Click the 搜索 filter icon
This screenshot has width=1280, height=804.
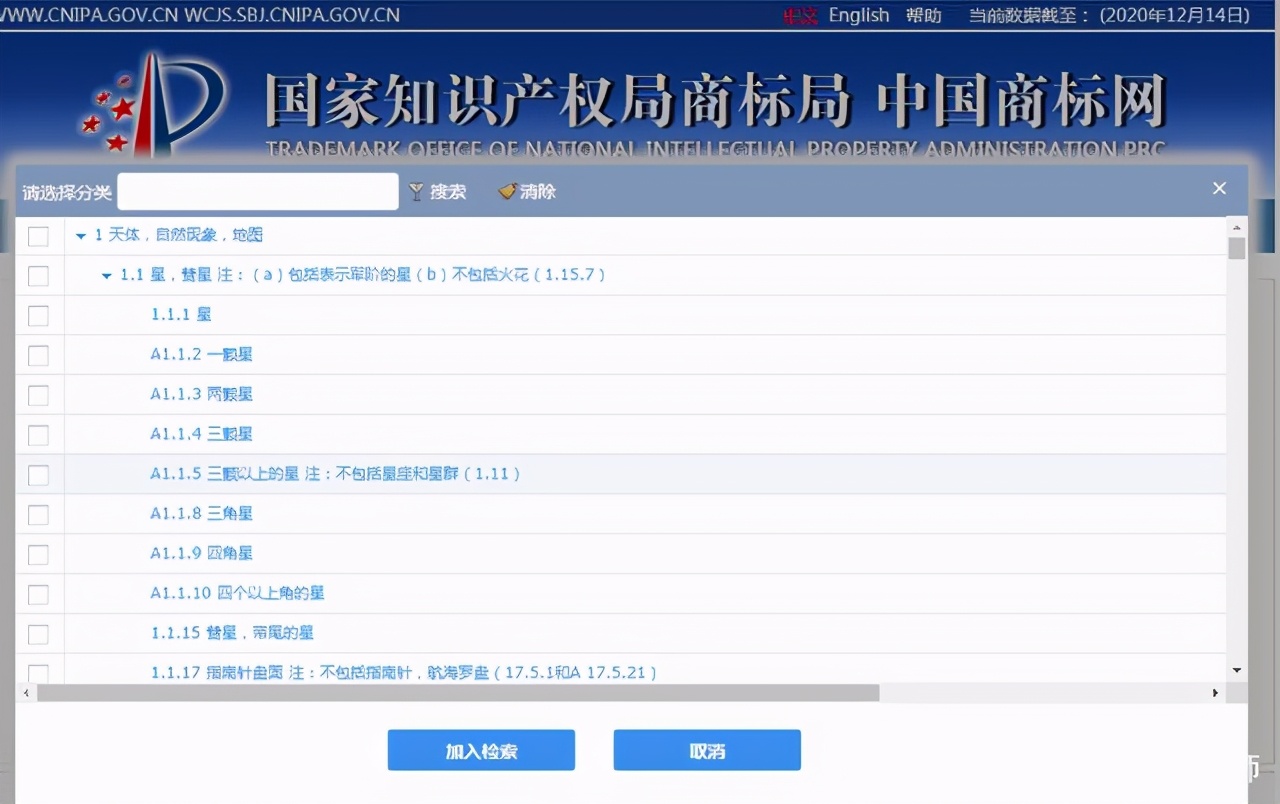click(417, 191)
